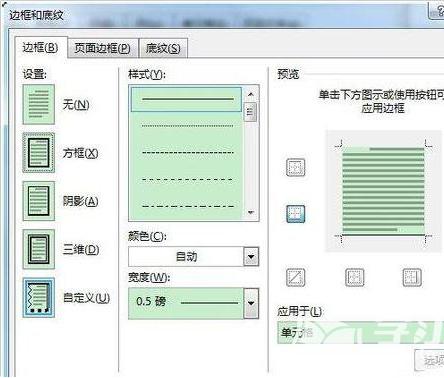Image resolution: width=444 pixels, height=378 pixels.
Task: Toggle the top border button in preview
Action: [296, 167]
